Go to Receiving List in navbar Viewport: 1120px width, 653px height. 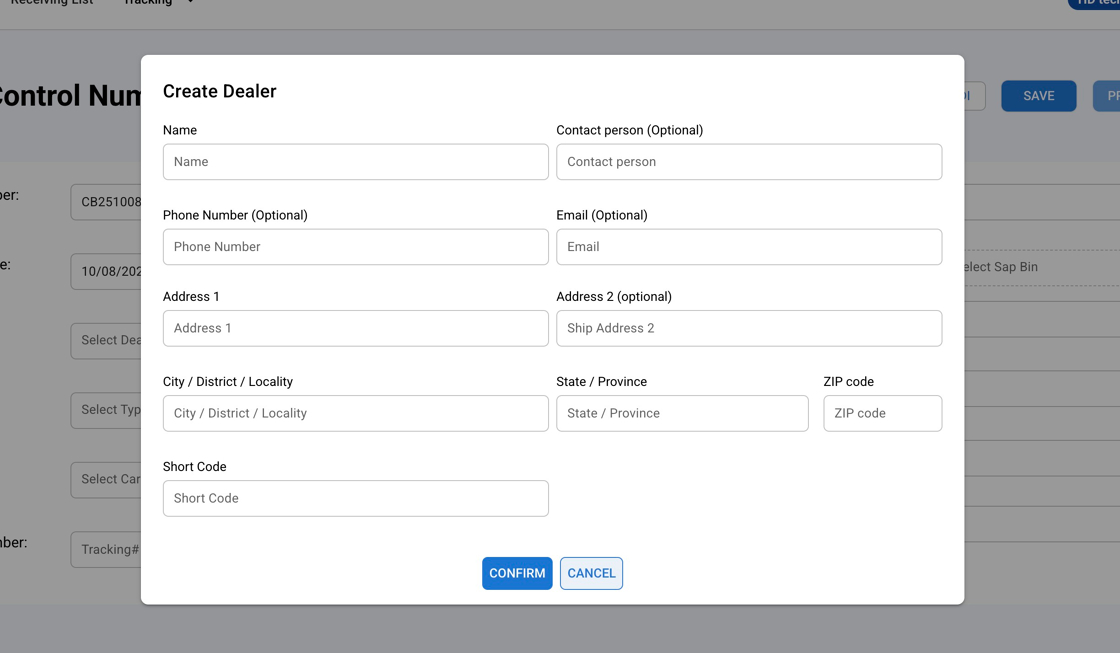tap(52, 4)
